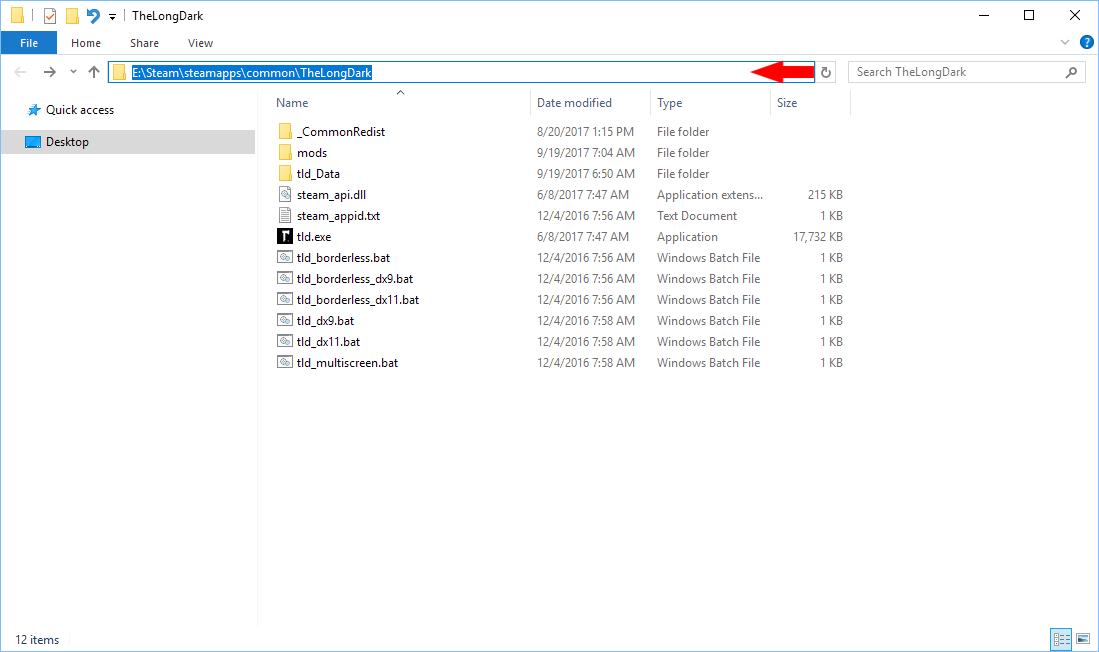
Task: Click the TheLongDark window title
Action: coord(168,15)
